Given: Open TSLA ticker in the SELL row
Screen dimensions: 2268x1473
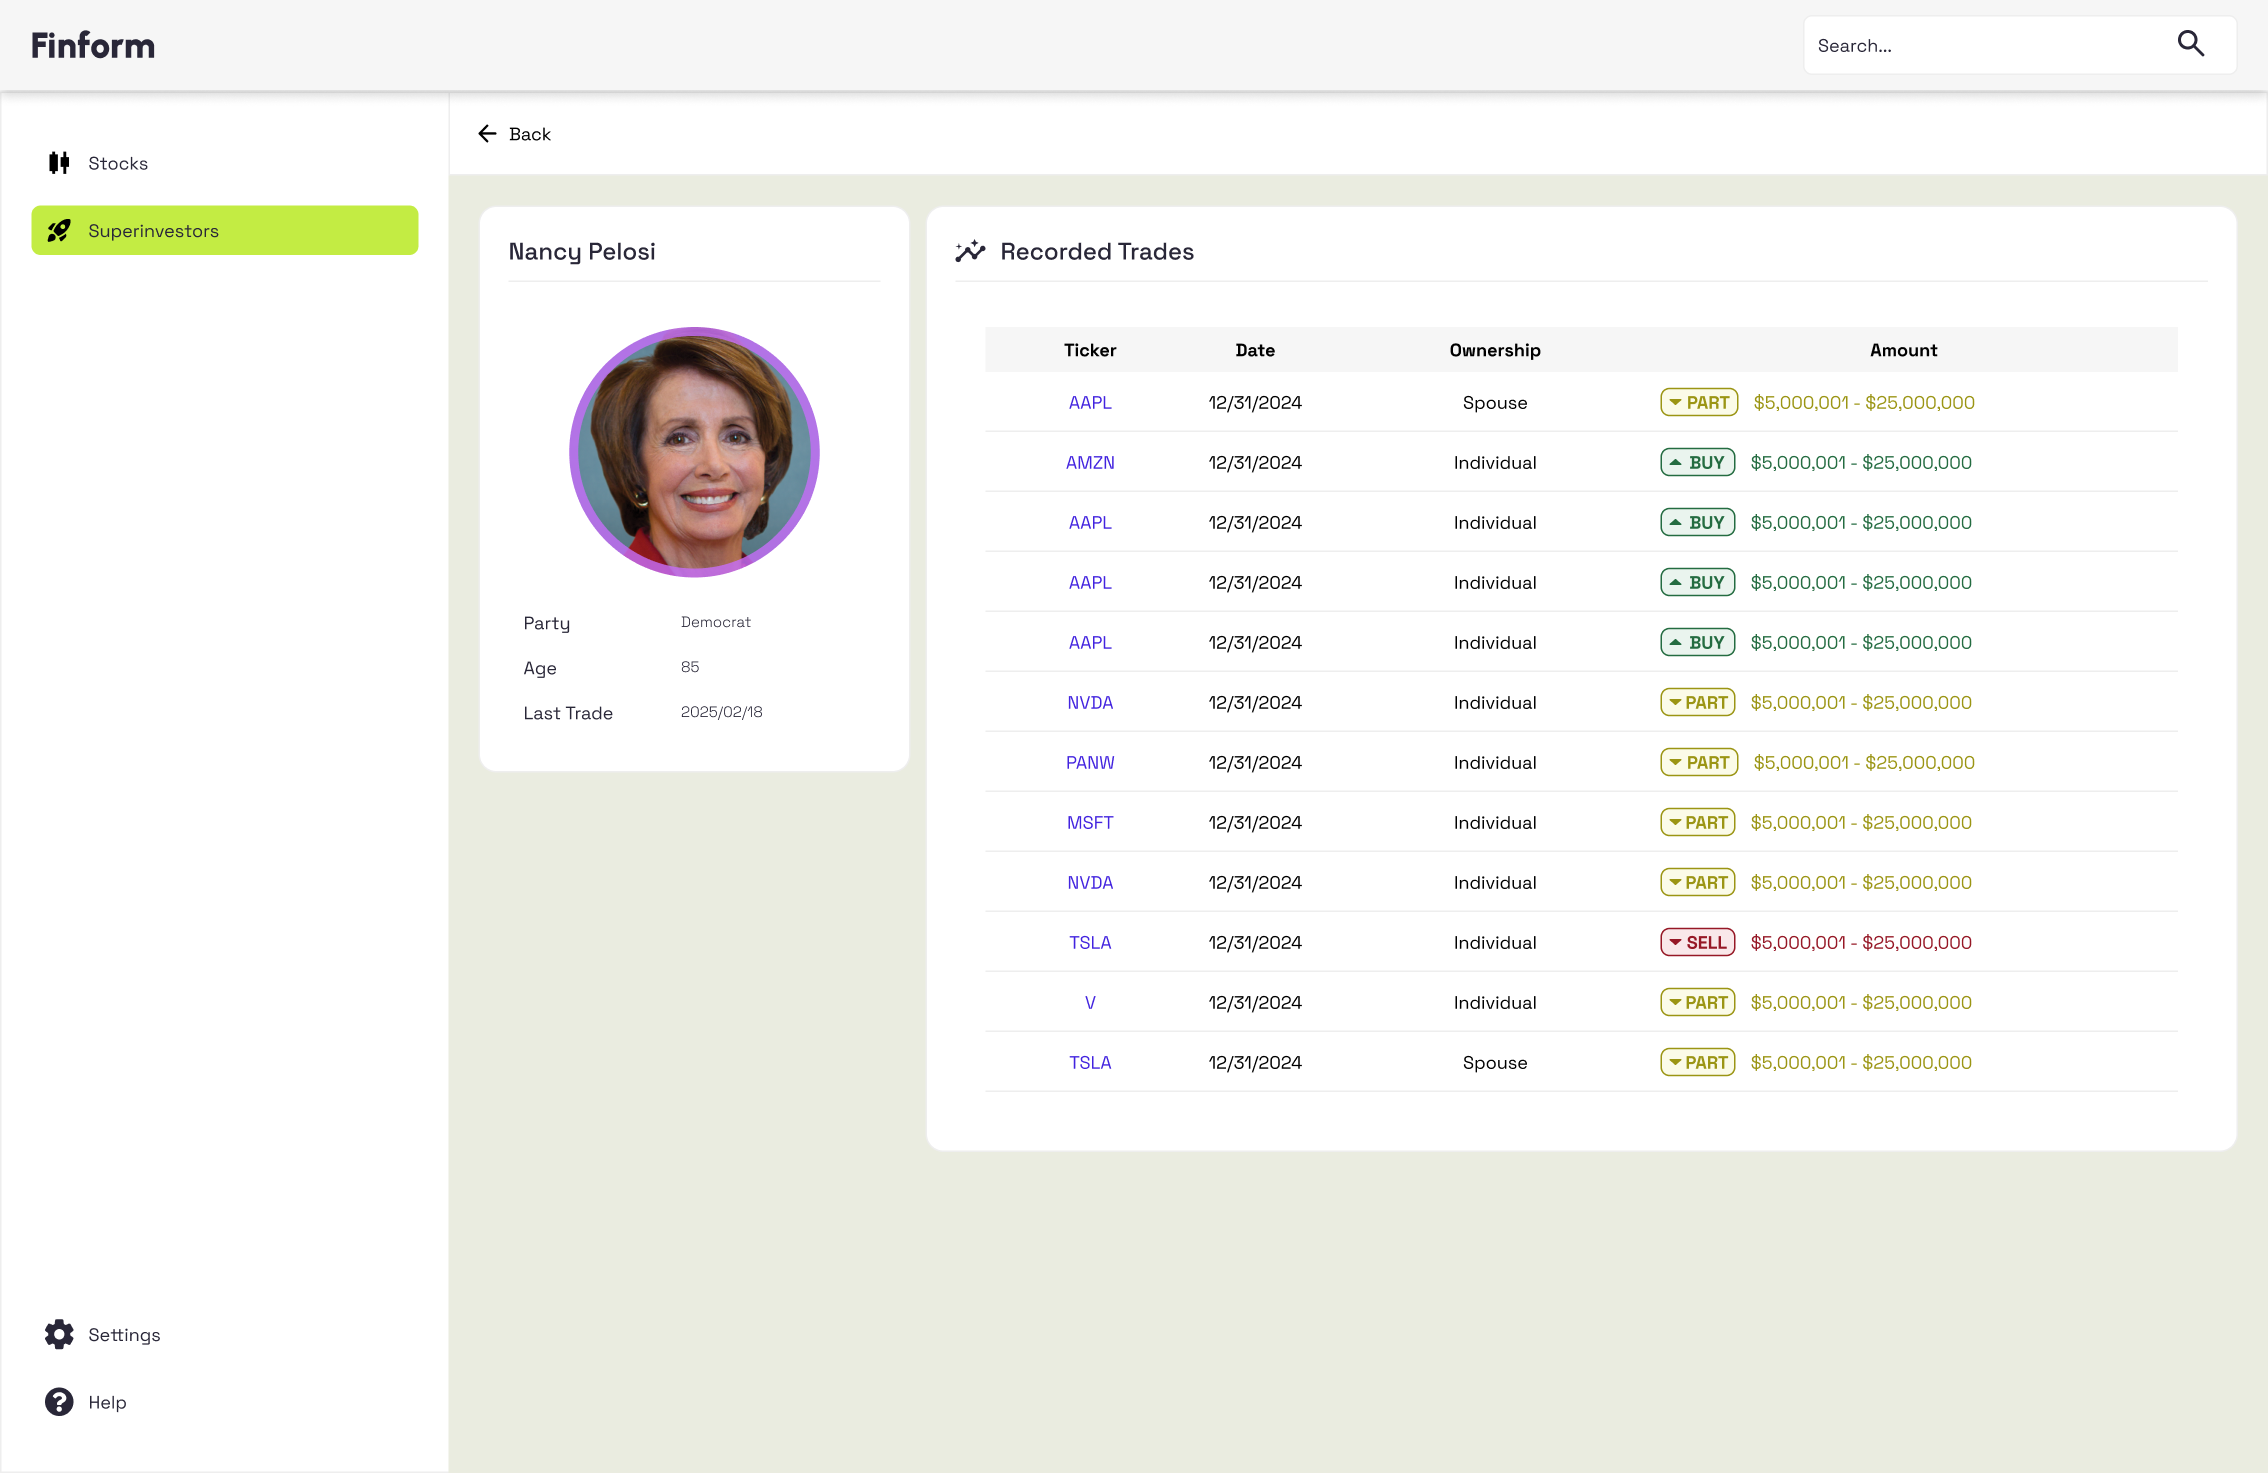Looking at the screenshot, I should [x=1090, y=943].
